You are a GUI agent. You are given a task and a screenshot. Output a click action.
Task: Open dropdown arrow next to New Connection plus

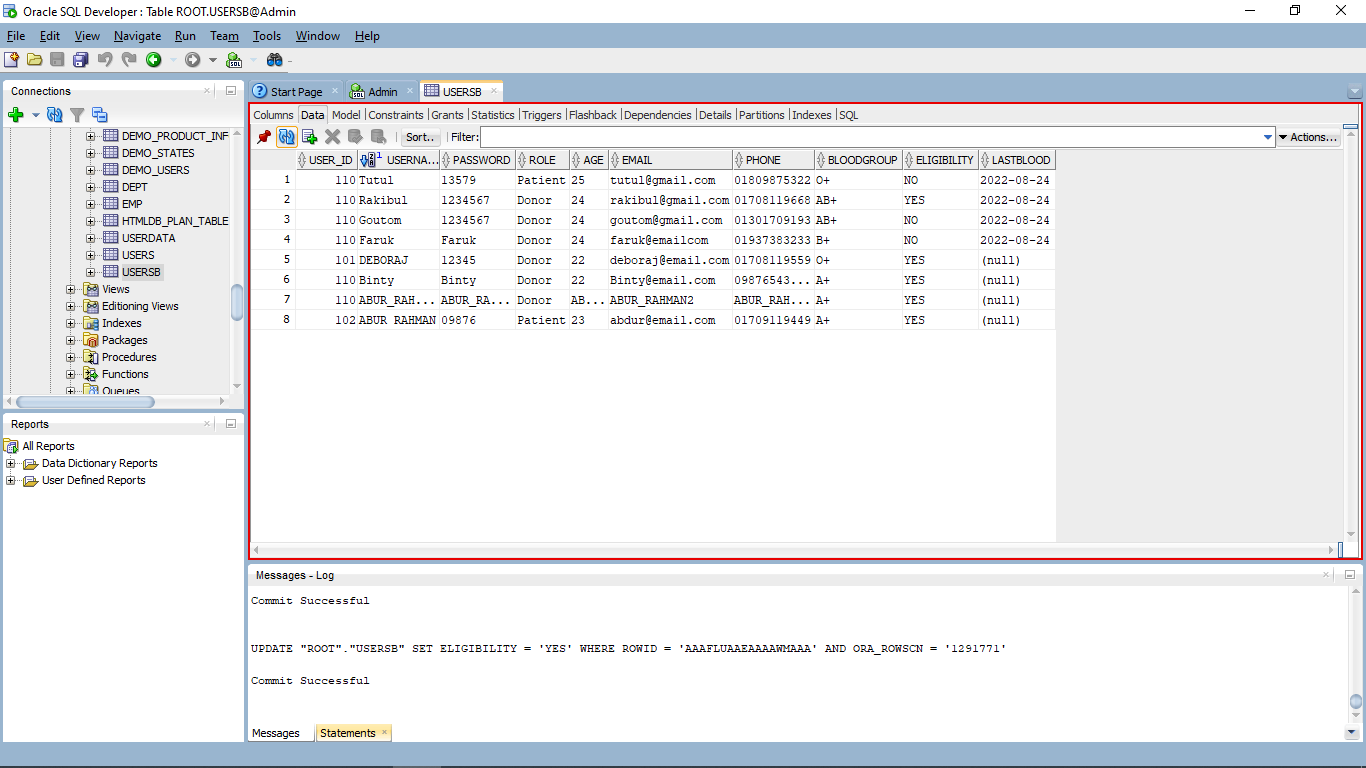(x=36, y=115)
